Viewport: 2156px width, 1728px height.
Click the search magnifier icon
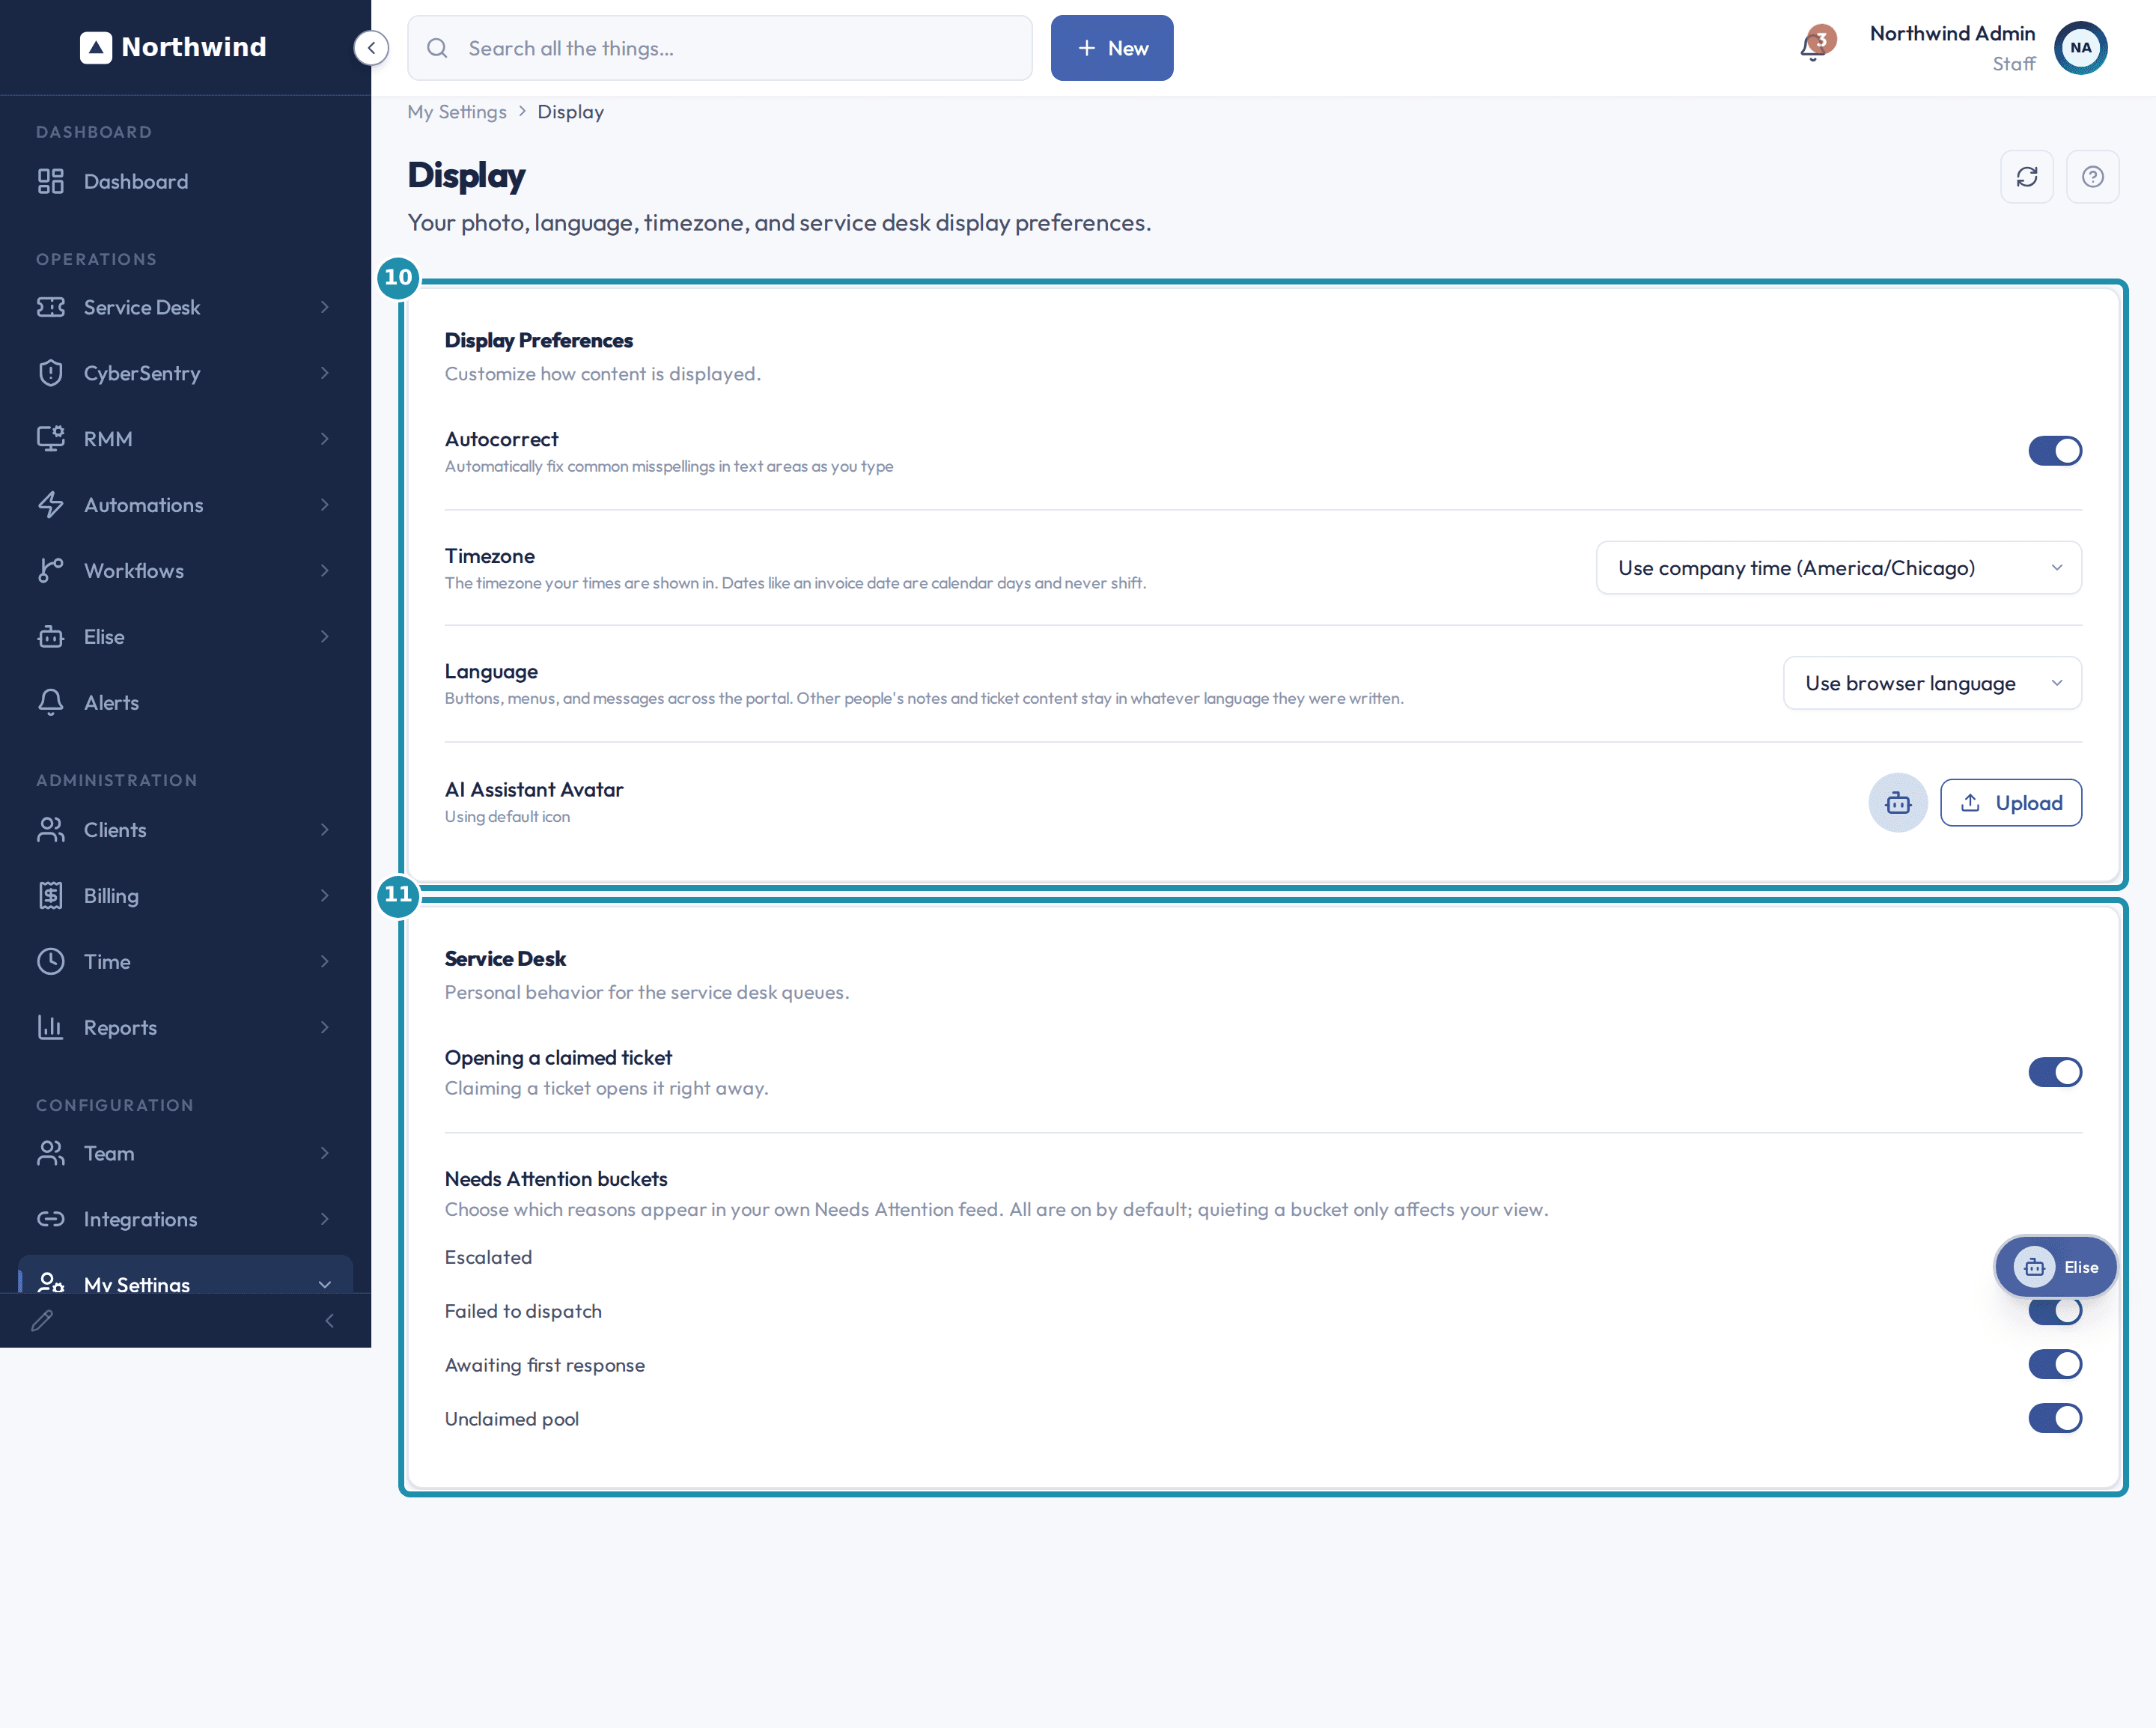tap(437, 48)
